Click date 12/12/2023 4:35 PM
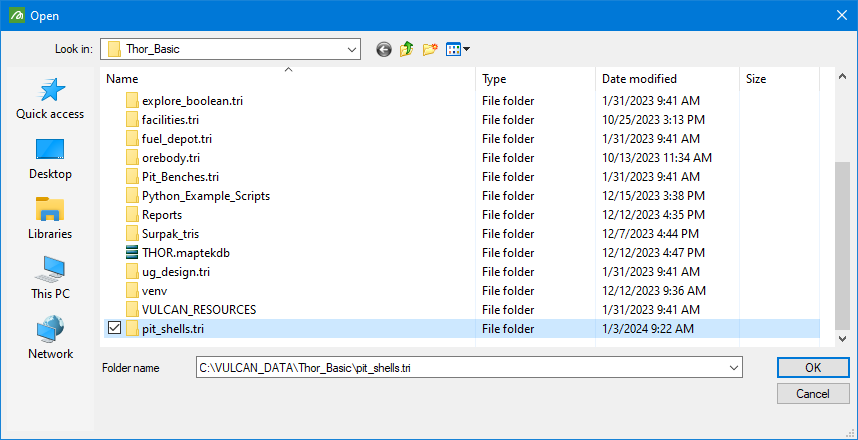This screenshot has height=440, width=858. click(653, 215)
